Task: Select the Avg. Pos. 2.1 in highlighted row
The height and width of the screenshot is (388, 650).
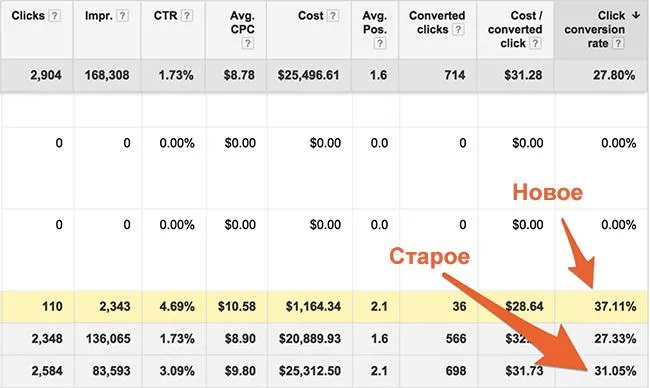Action: [379, 306]
